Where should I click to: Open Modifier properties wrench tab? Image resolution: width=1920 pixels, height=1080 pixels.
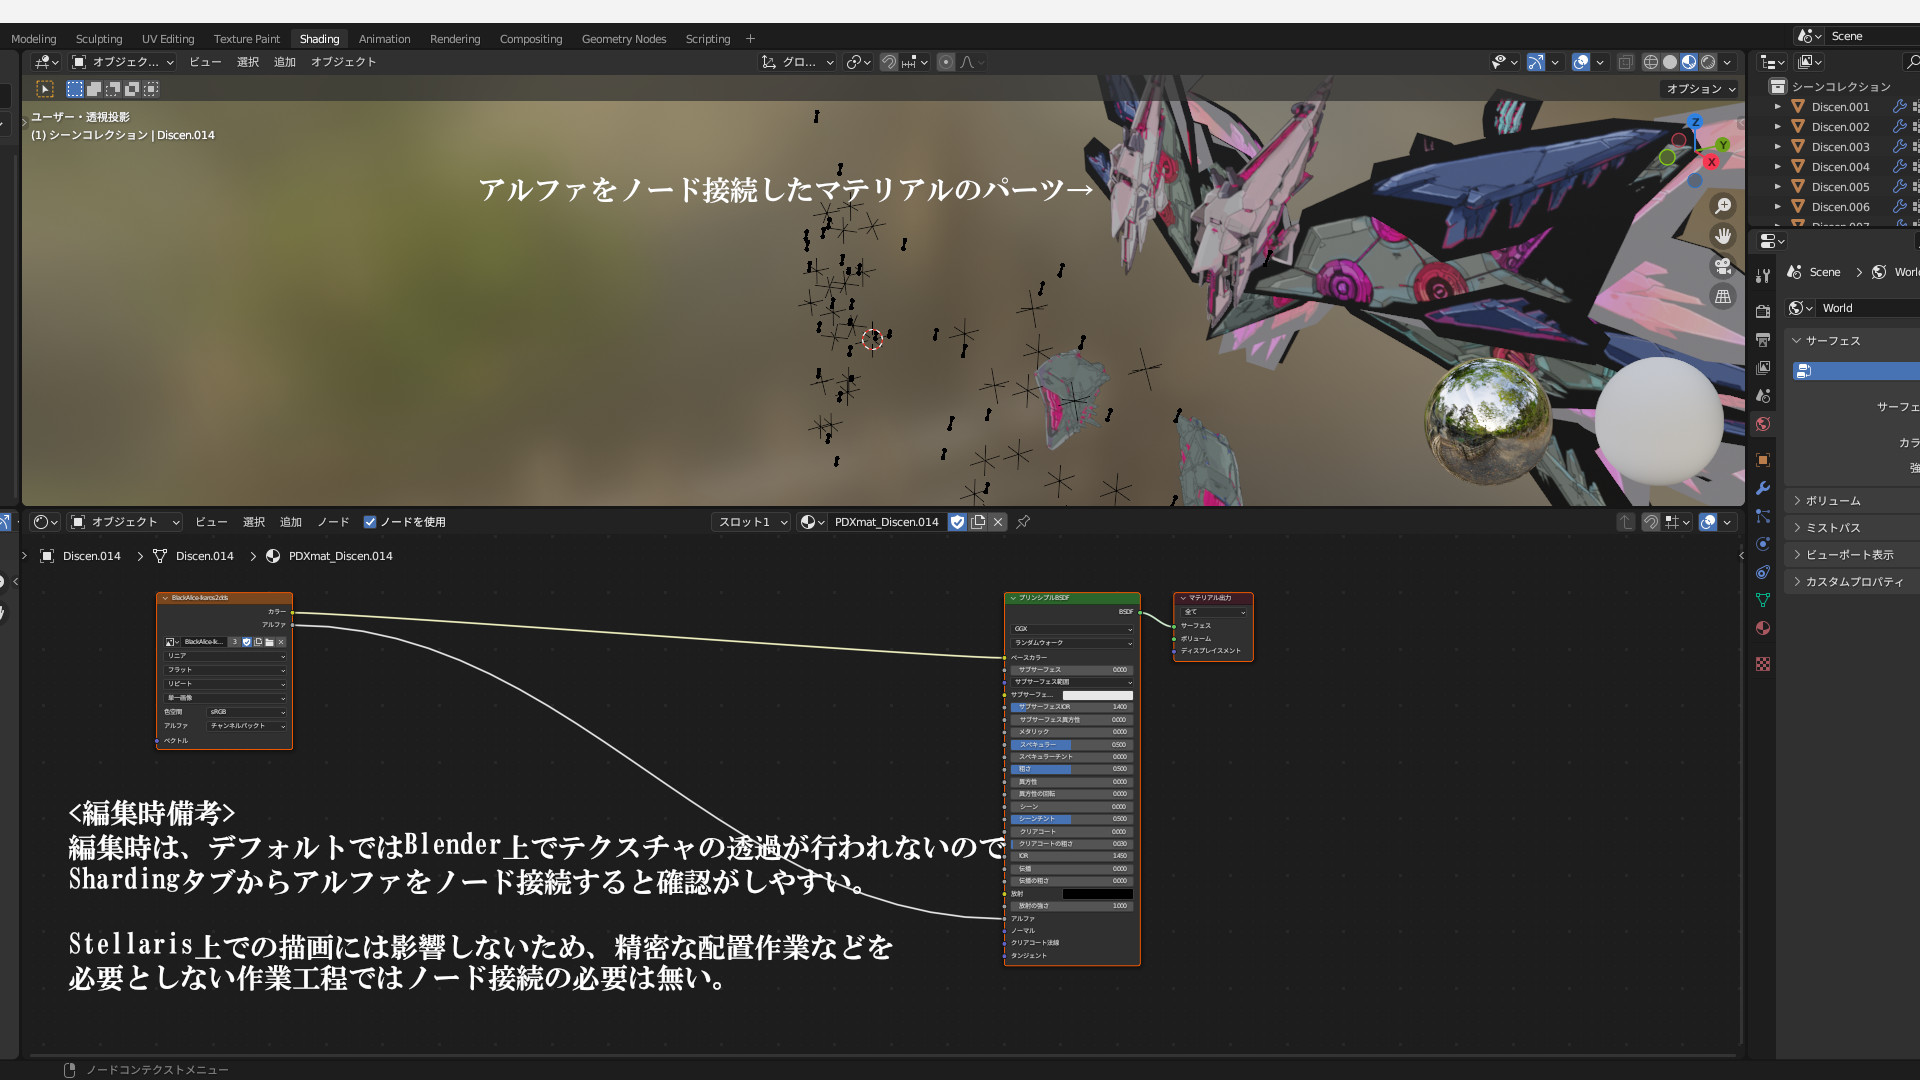point(1763,488)
